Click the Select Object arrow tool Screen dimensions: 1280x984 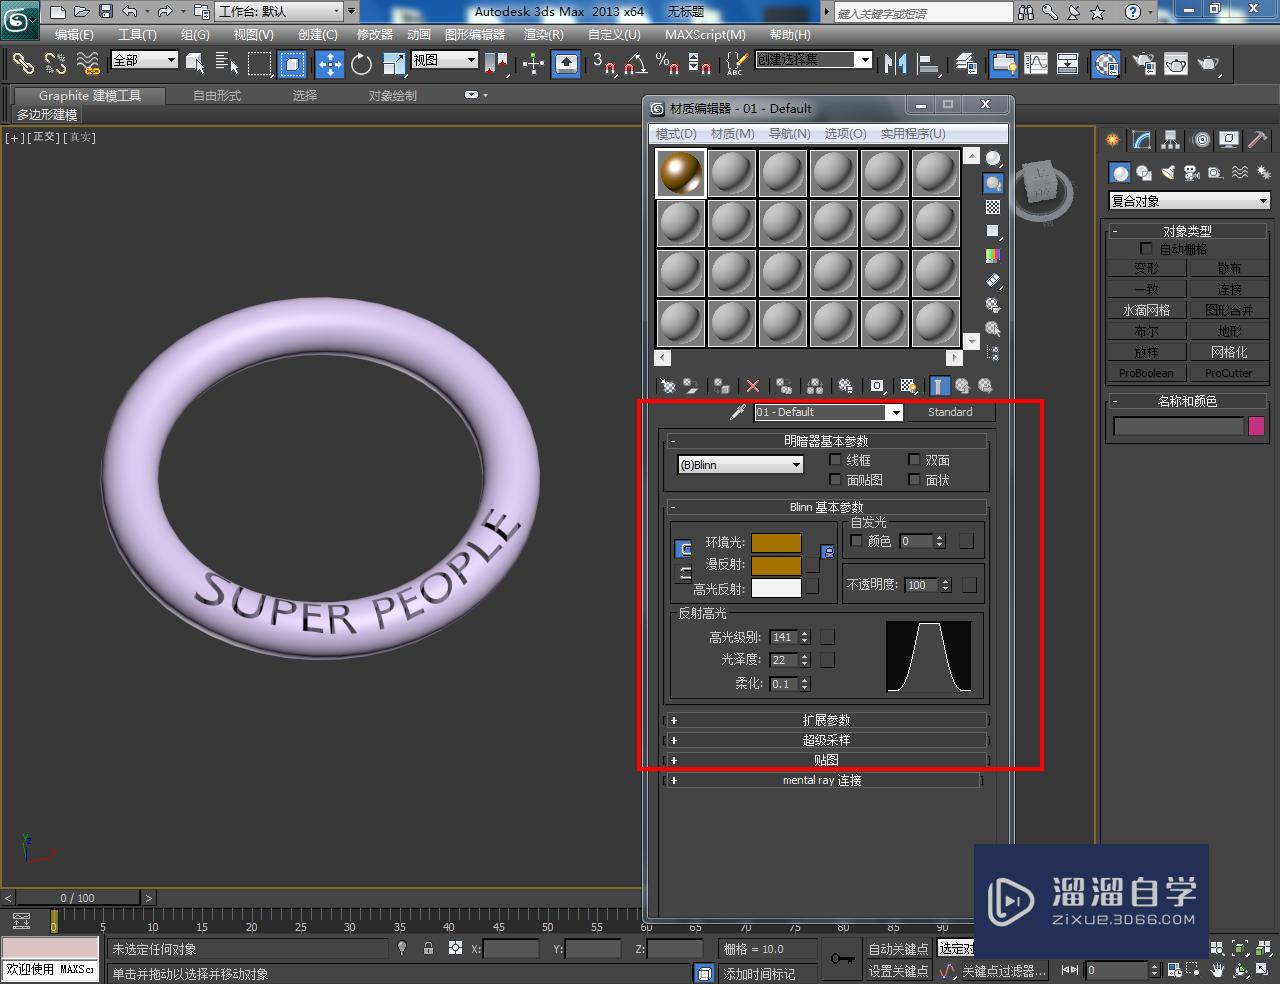point(195,64)
